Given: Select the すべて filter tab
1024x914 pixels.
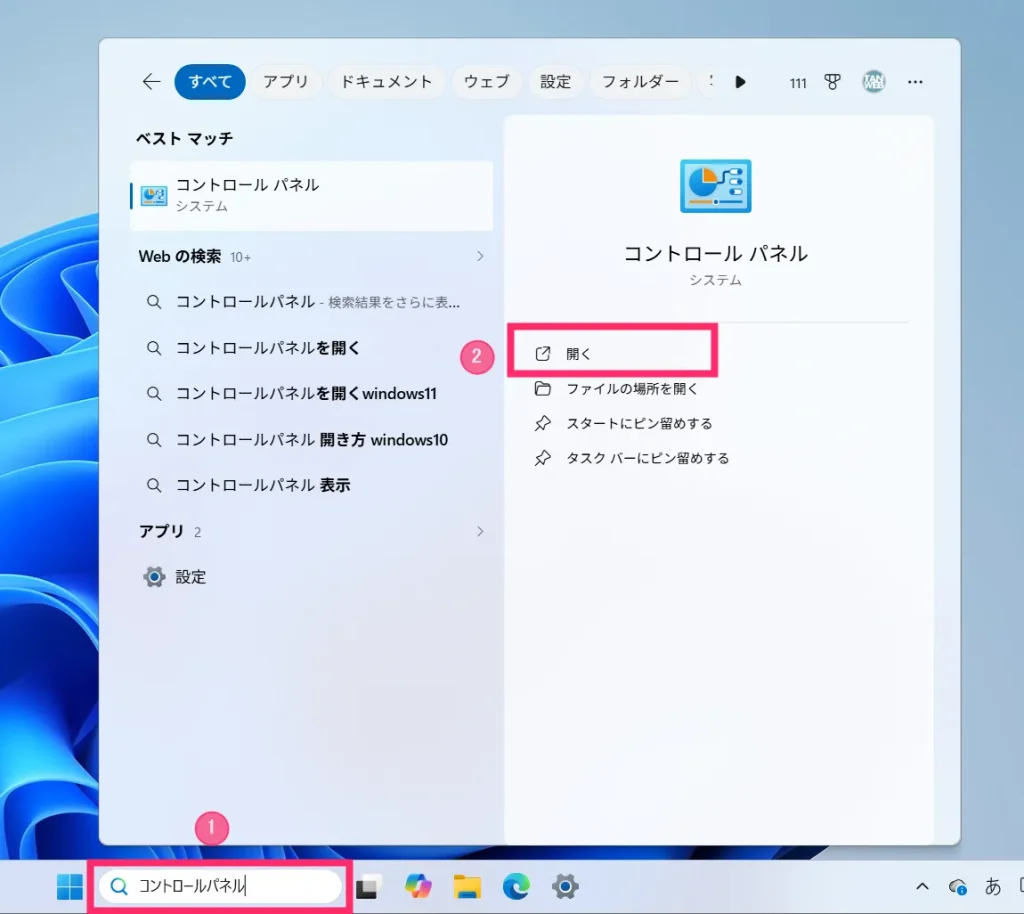Looking at the screenshot, I should coord(210,82).
